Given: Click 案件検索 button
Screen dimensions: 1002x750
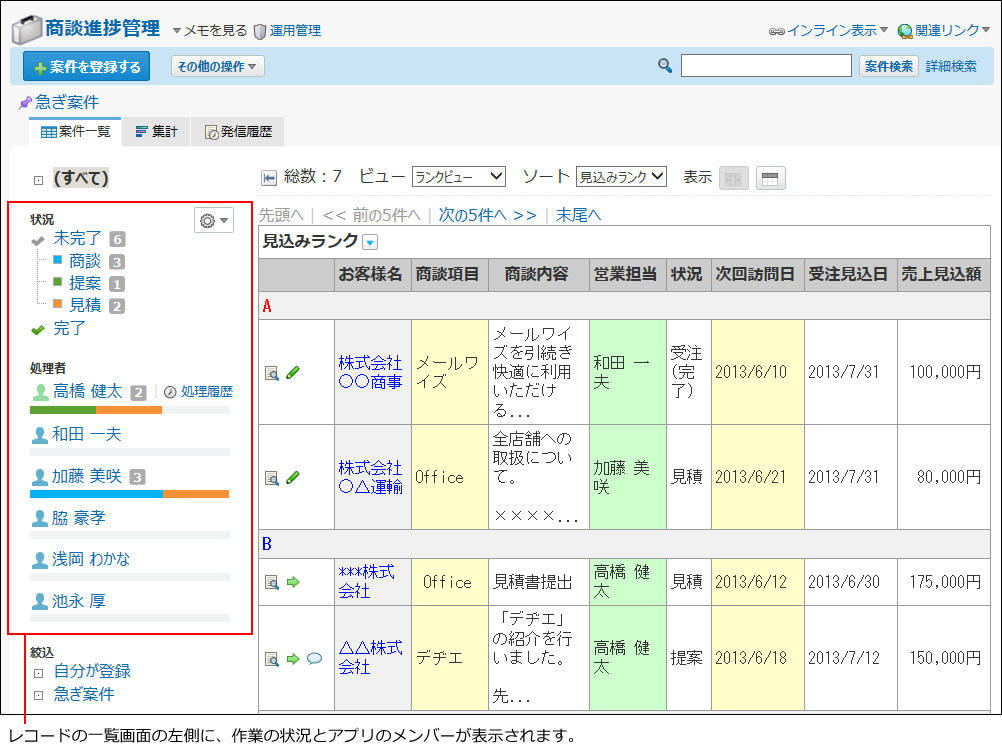Looking at the screenshot, I should pos(888,66).
